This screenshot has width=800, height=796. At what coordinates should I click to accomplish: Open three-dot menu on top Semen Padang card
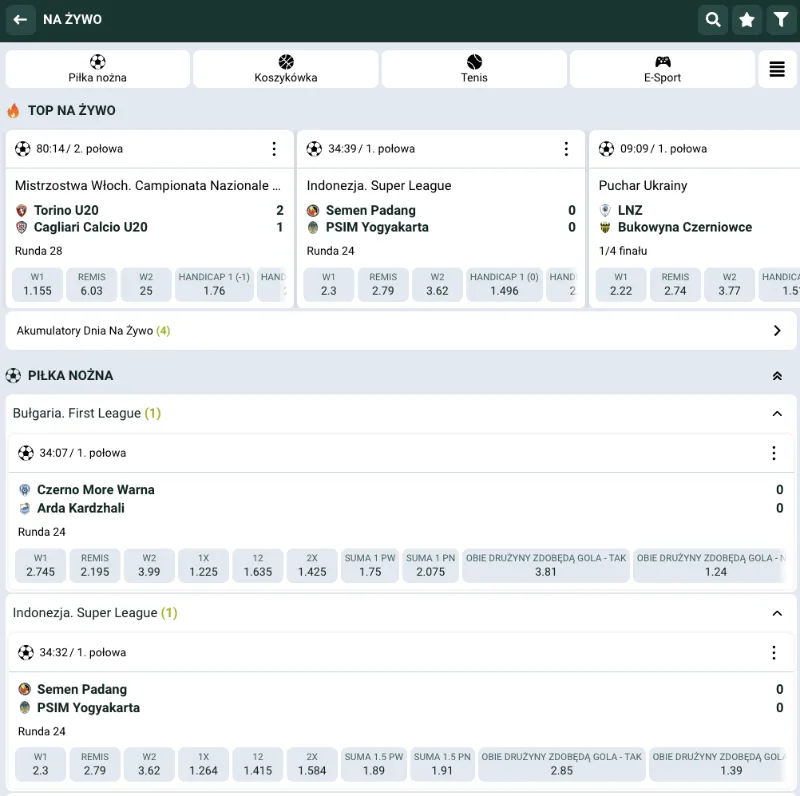[x=566, y=149]
